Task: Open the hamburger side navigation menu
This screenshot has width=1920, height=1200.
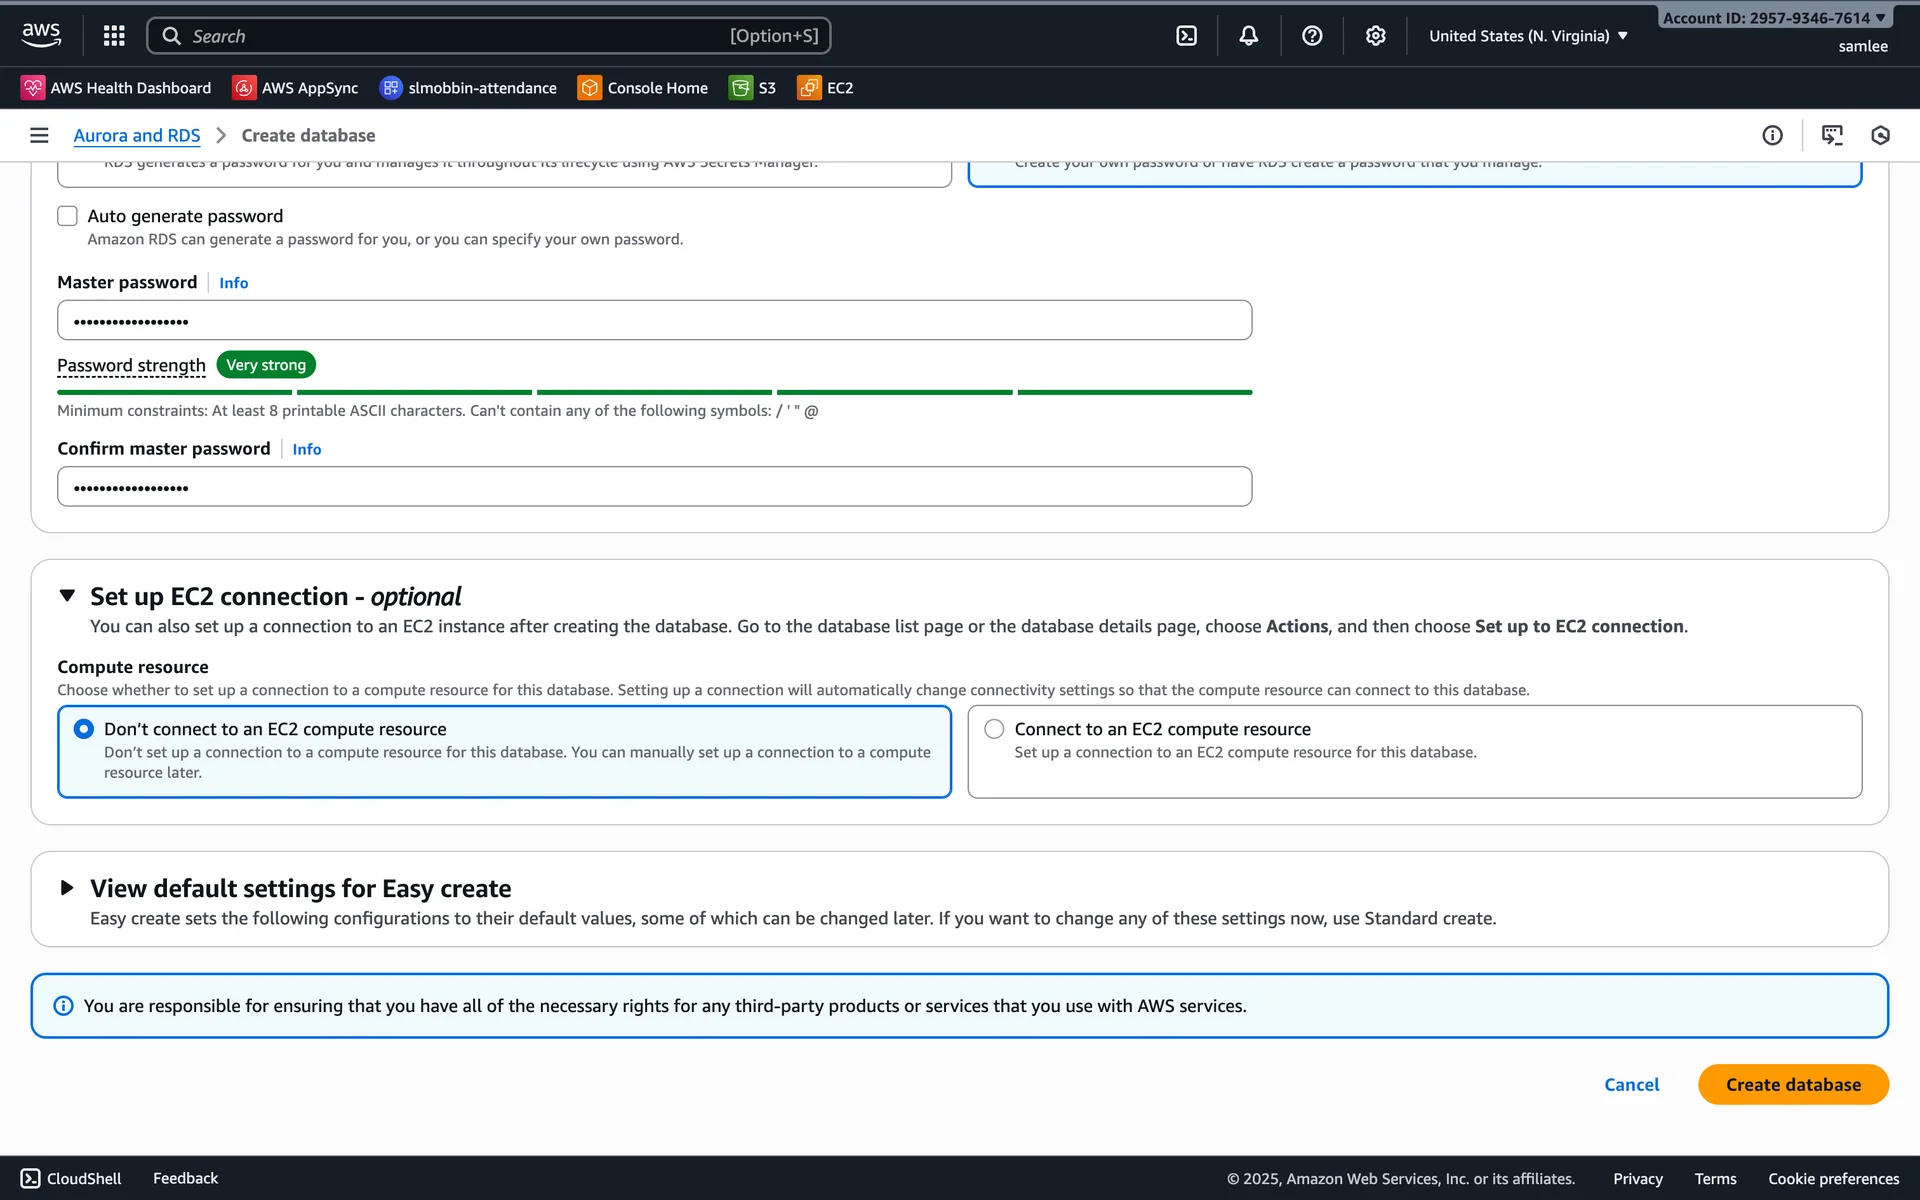Action: pos(39,135)
